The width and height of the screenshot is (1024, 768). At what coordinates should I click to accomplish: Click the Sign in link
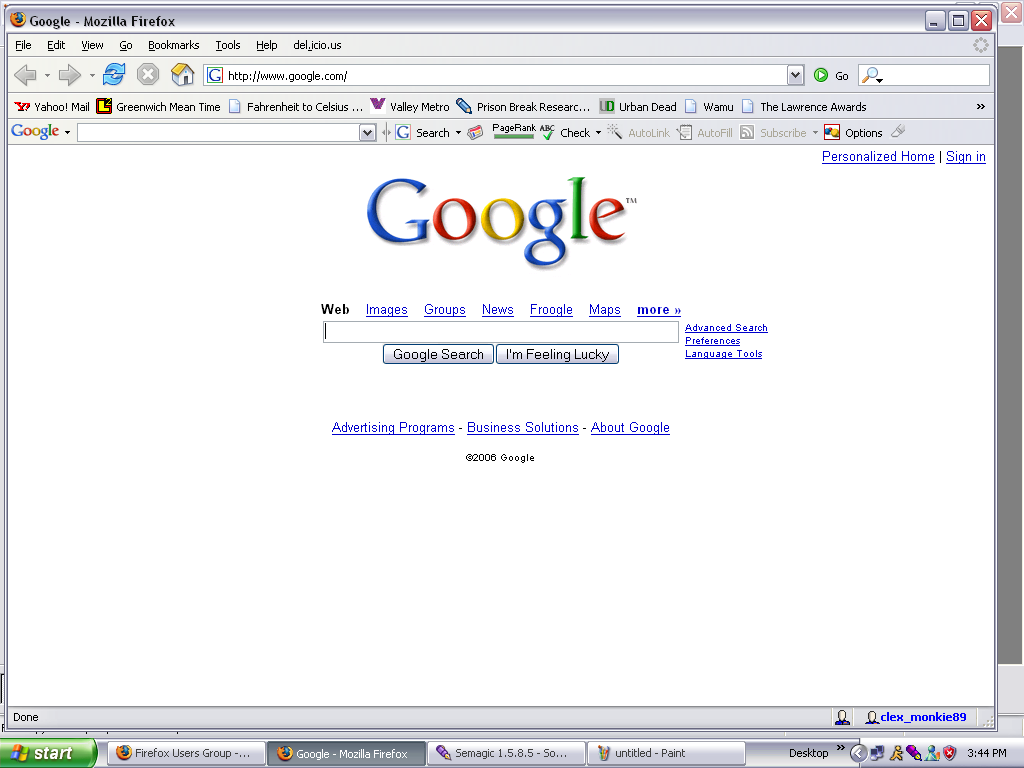(966, 157)
